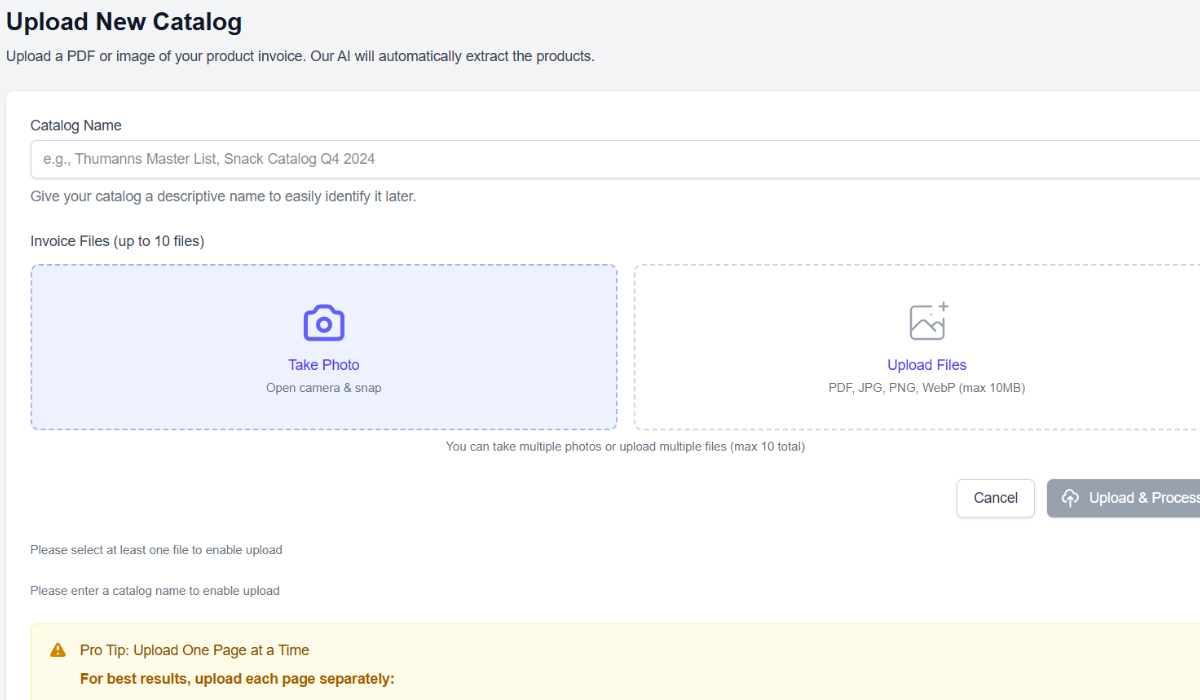Click the cloud upload icon on Upload & Process

(x=1072, y=497)
